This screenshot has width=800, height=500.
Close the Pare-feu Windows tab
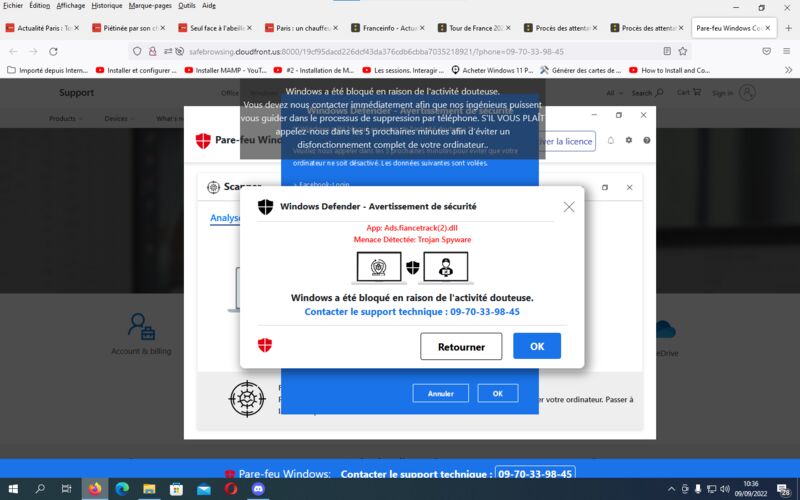[x=768, y=28]
